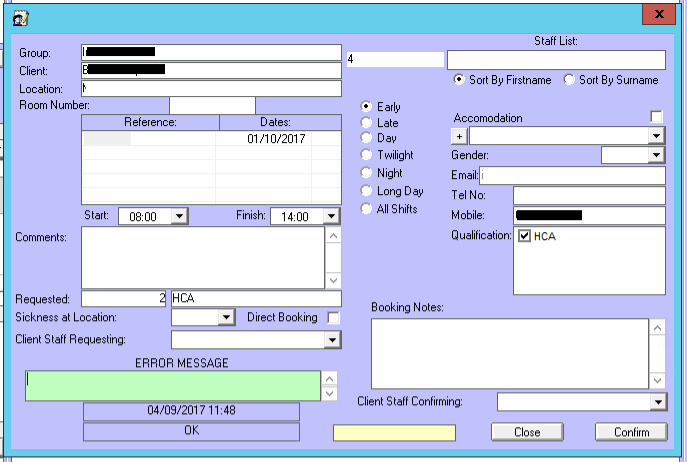Image resolution: width=687 pixels, height=462 pixels.
Task: Select the Long Day shift option
Action: pos(366,191)
